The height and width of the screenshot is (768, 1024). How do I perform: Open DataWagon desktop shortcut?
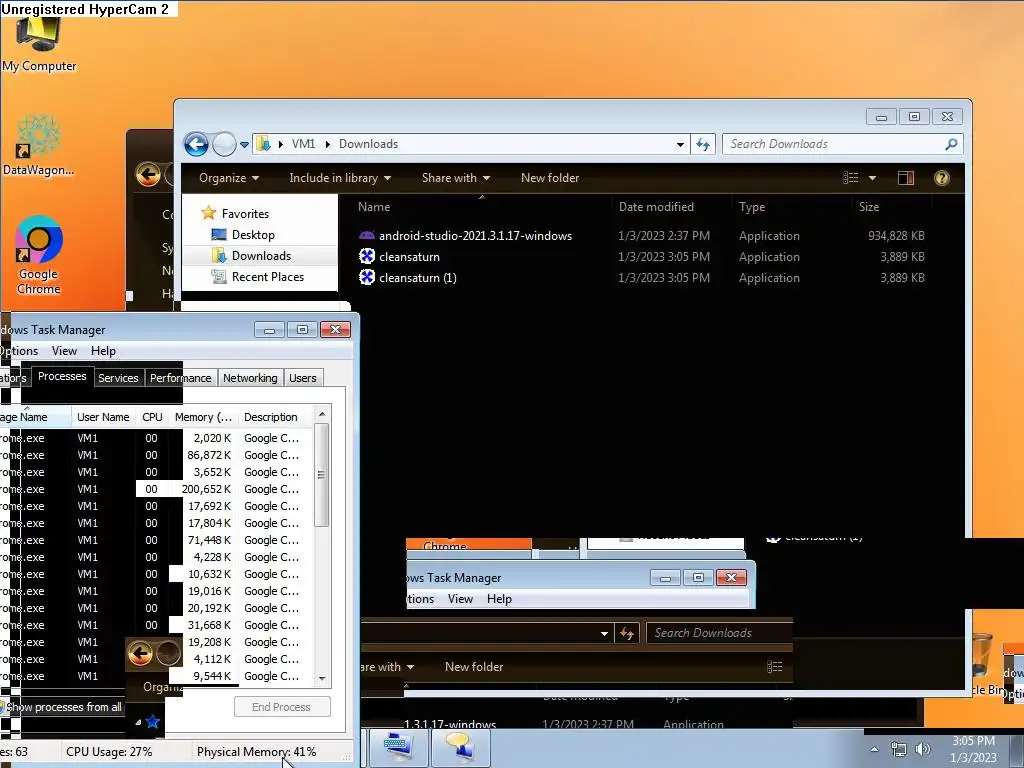38,145
